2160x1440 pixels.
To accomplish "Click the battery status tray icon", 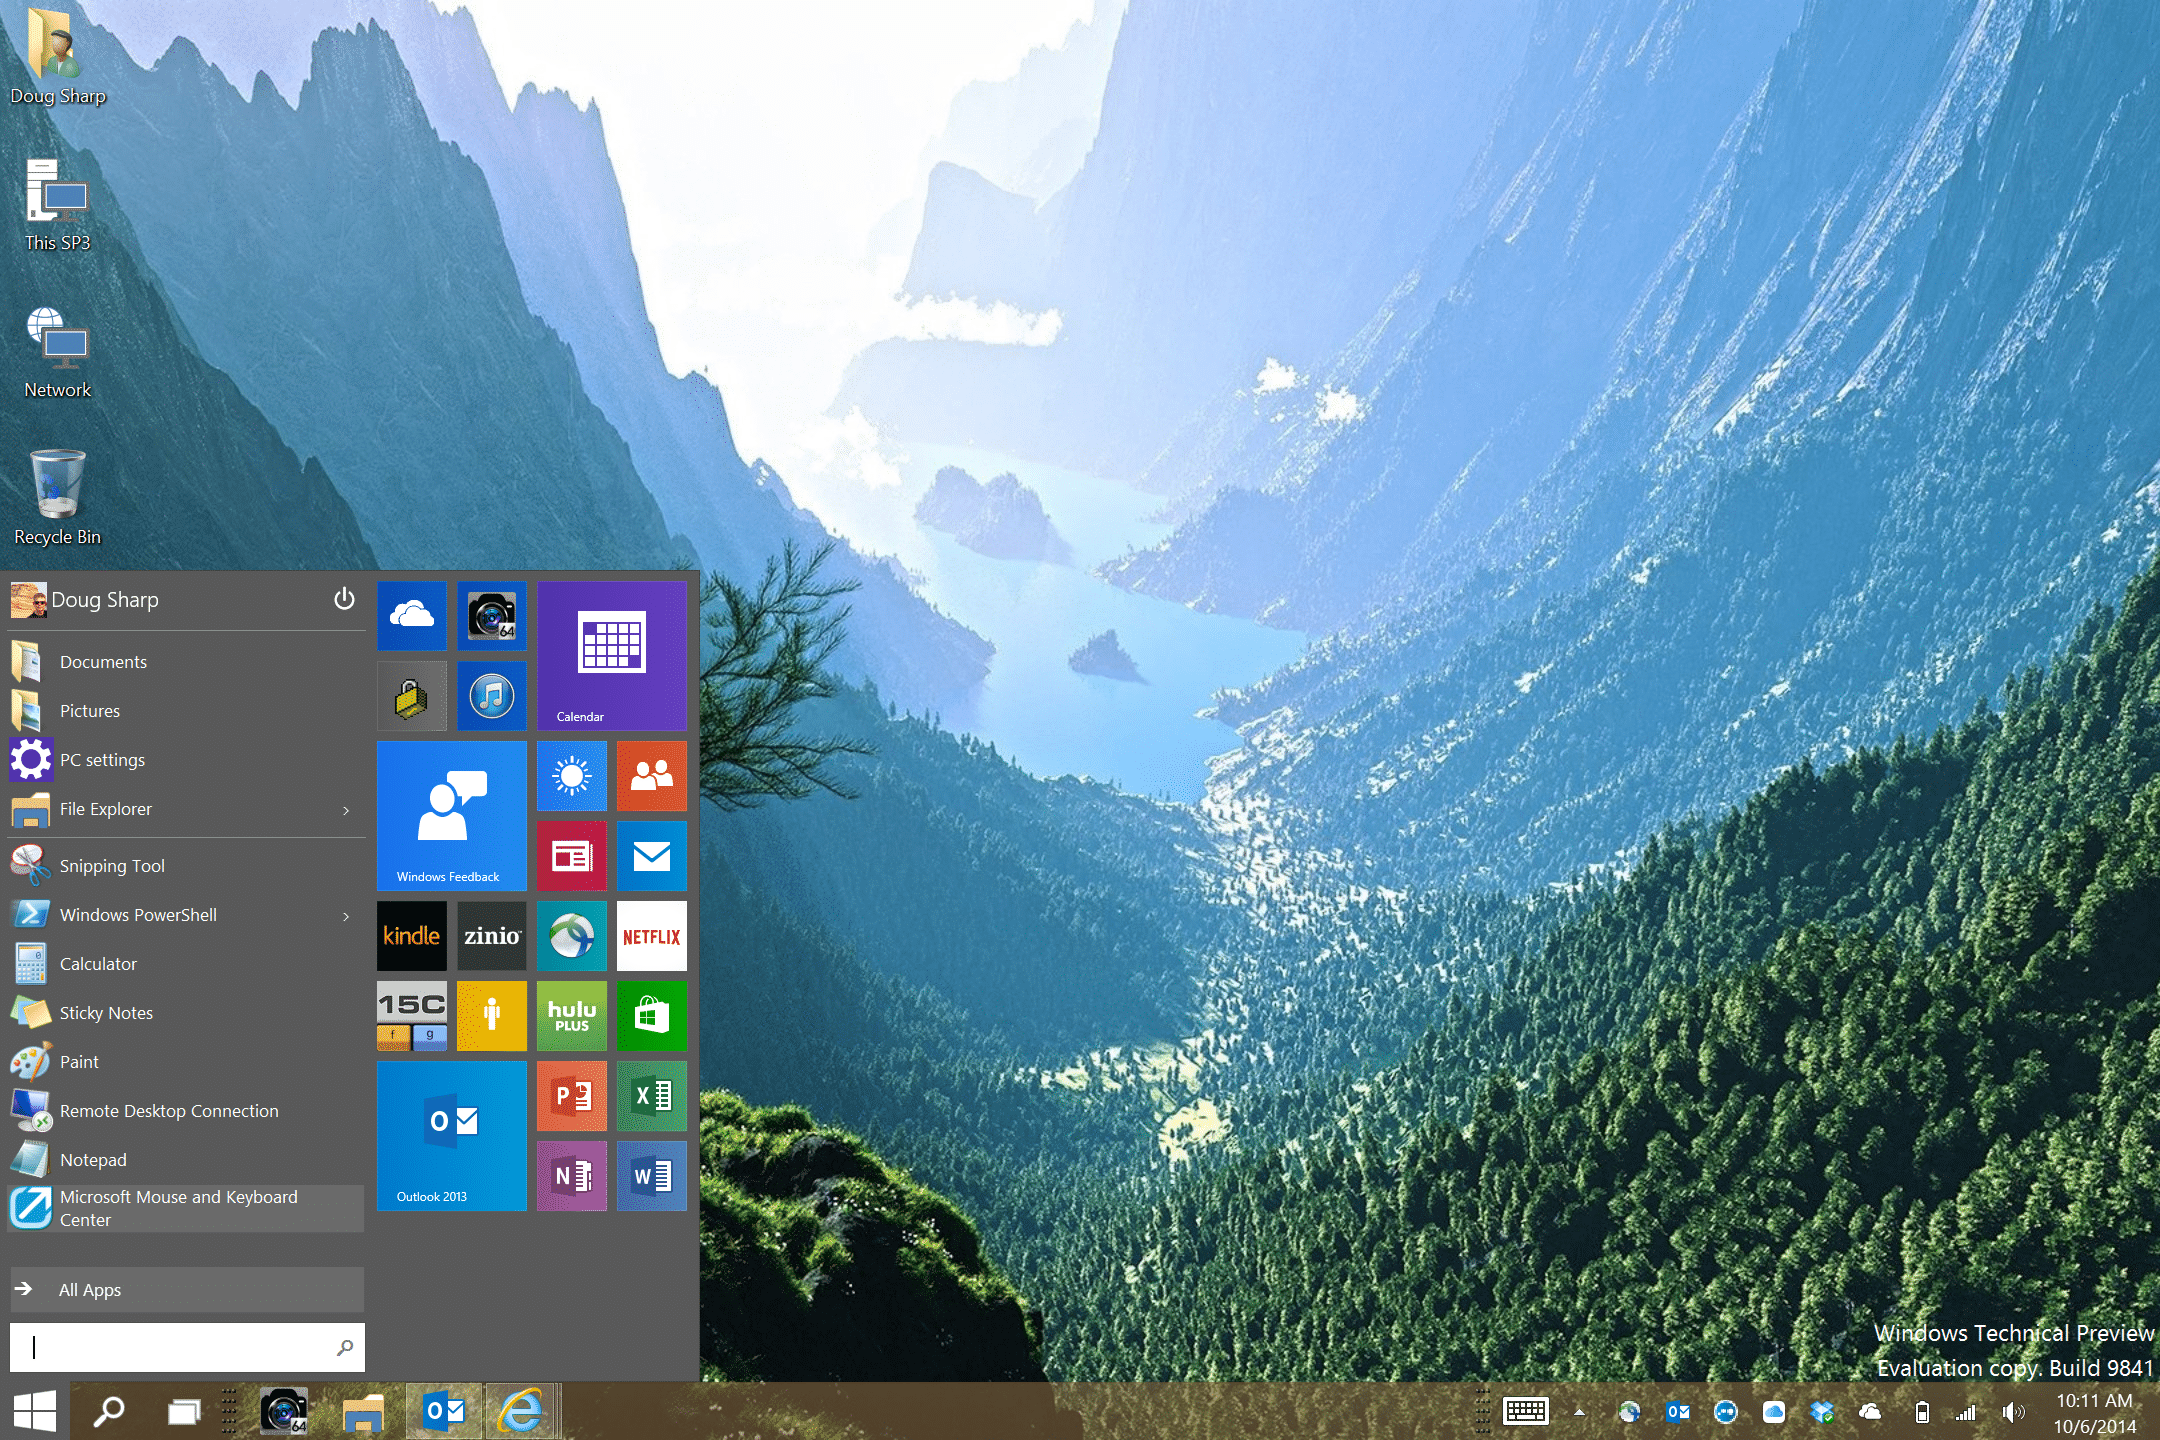I will (1921, 1412).
